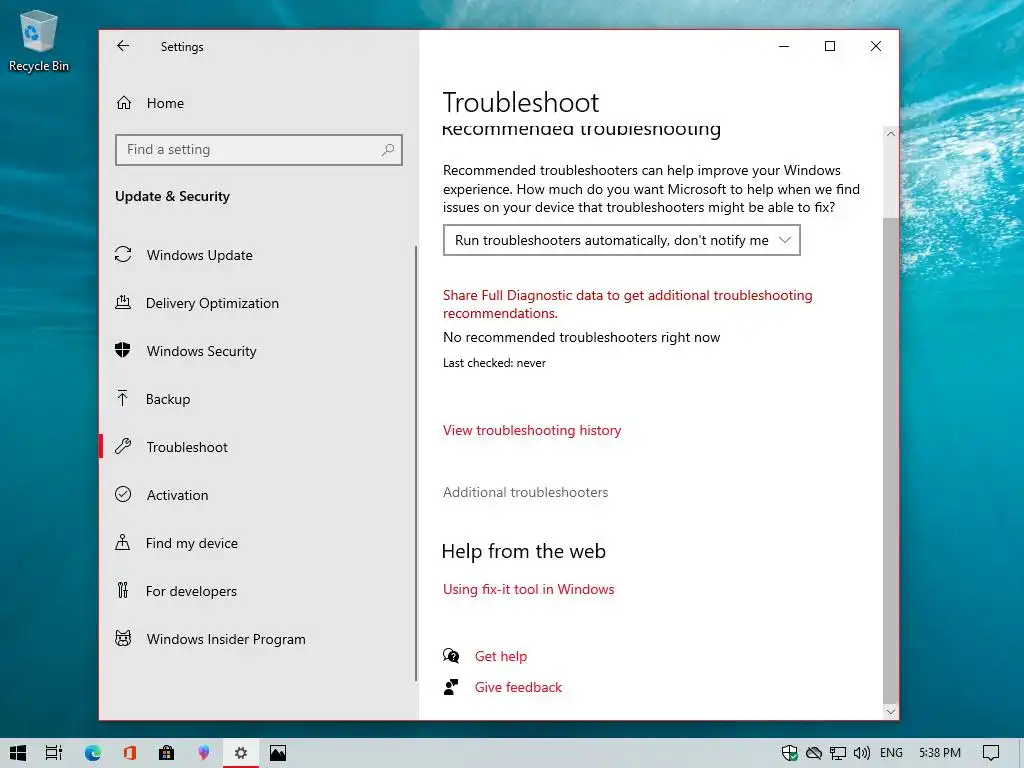Image resolution: width=1024 pixels, height=768 pixels.
Task: Click Windows Security tray icon
Action: pos(790,753)
